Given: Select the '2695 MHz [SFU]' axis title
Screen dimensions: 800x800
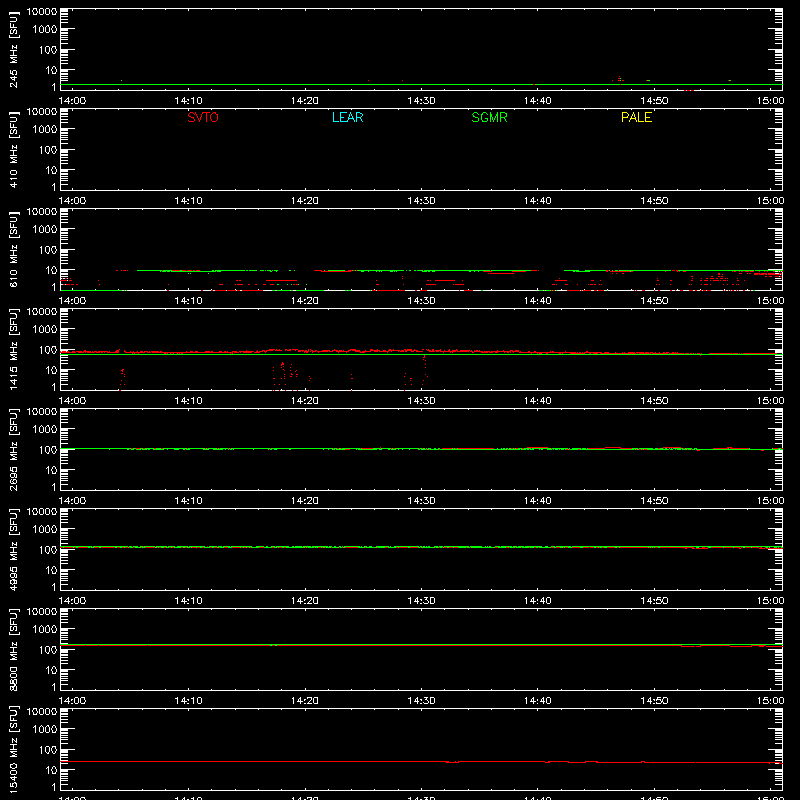Looking at the screenshot, I should click(13, 449).
